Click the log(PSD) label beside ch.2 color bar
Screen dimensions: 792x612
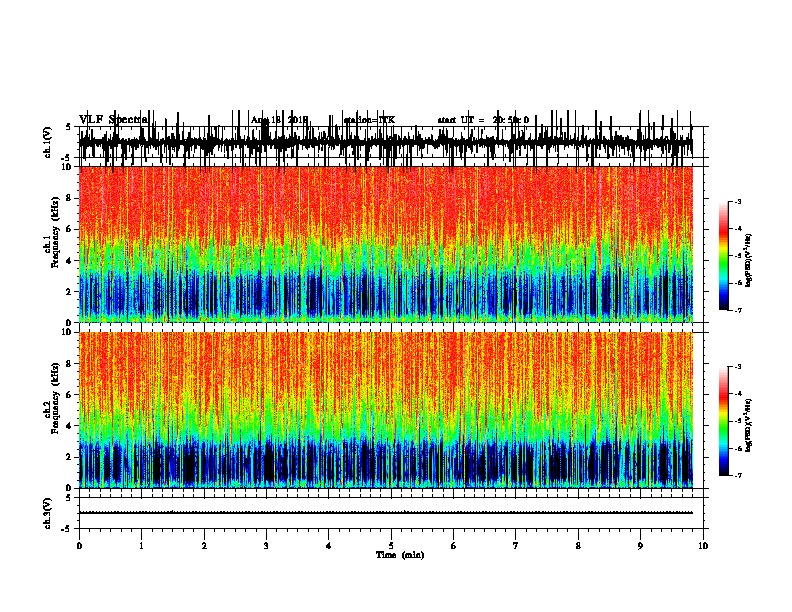pyautogui.click(x=749, y=425)
